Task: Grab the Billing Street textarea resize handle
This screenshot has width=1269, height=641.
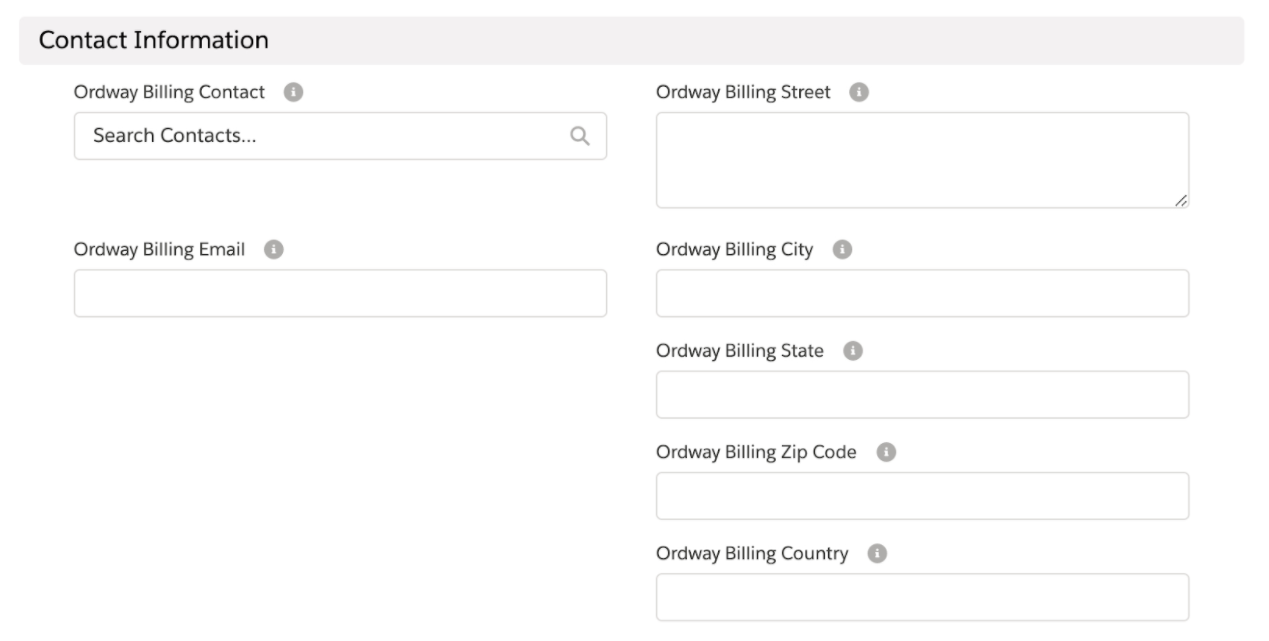Action: pos(1181,200)
